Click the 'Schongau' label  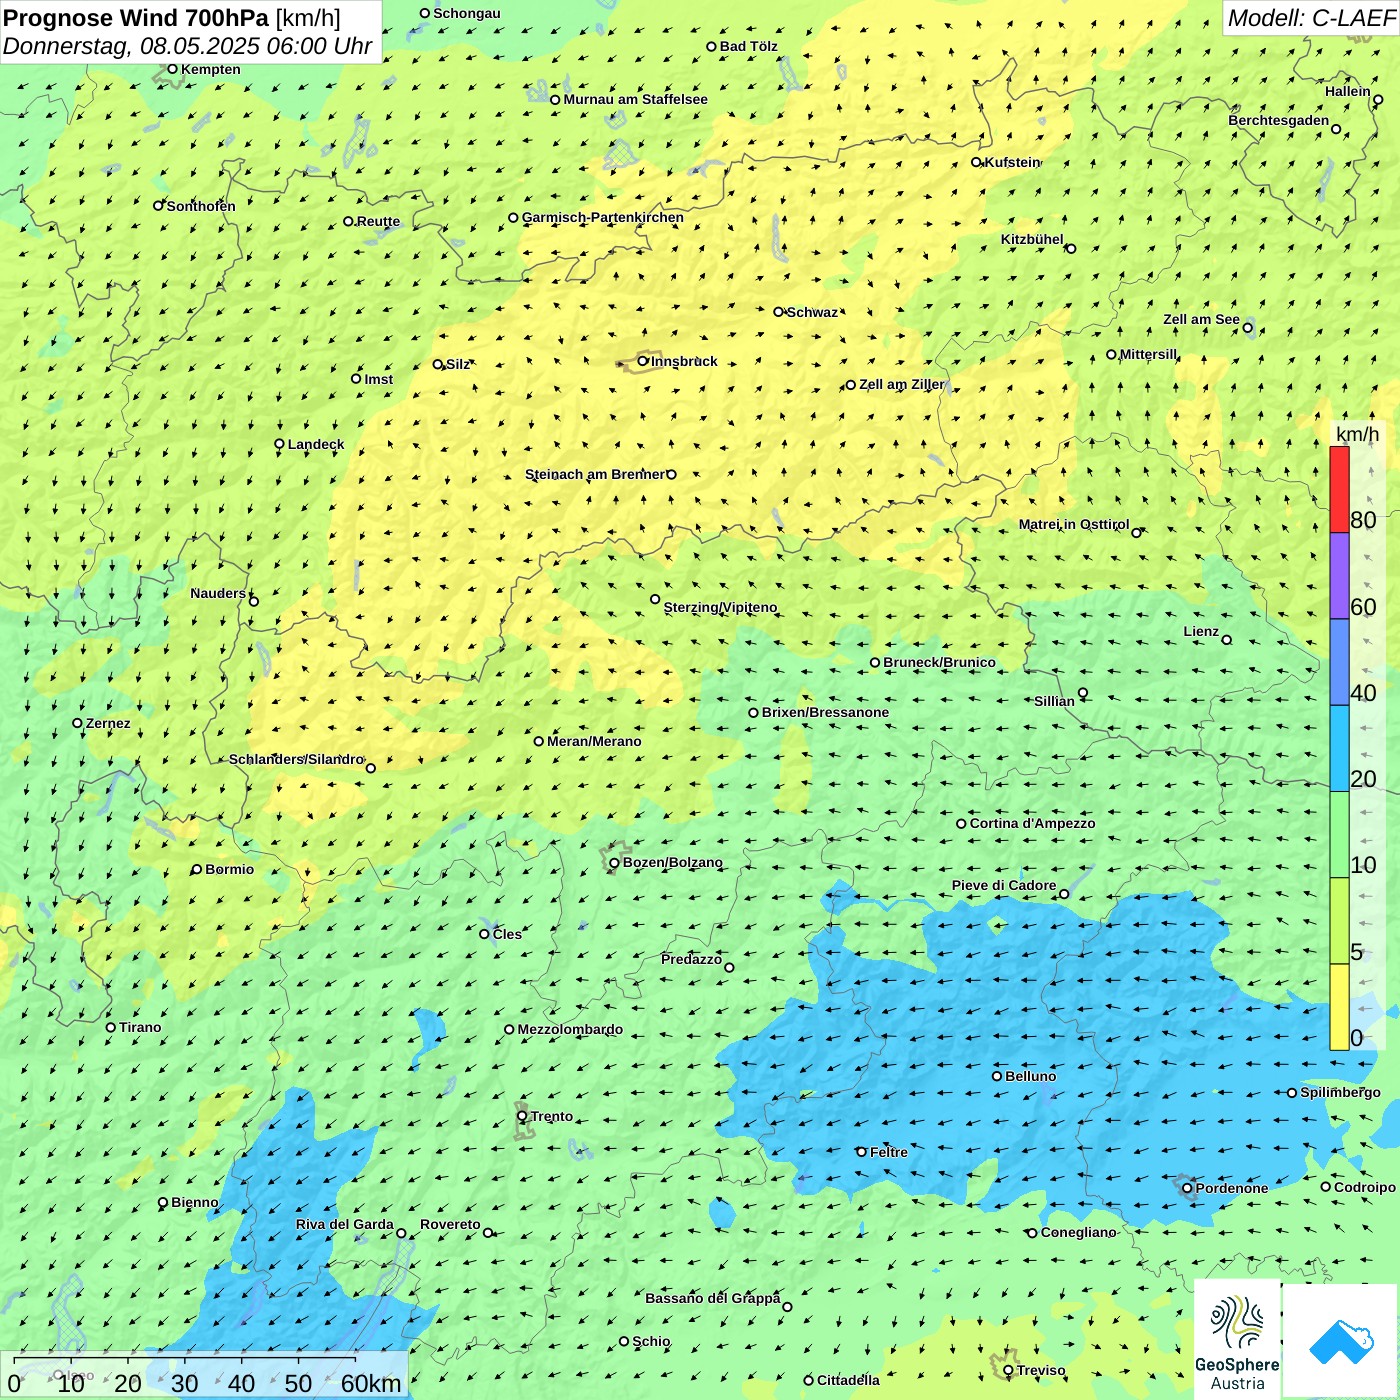pyautogui.click(x=467, y=13)
